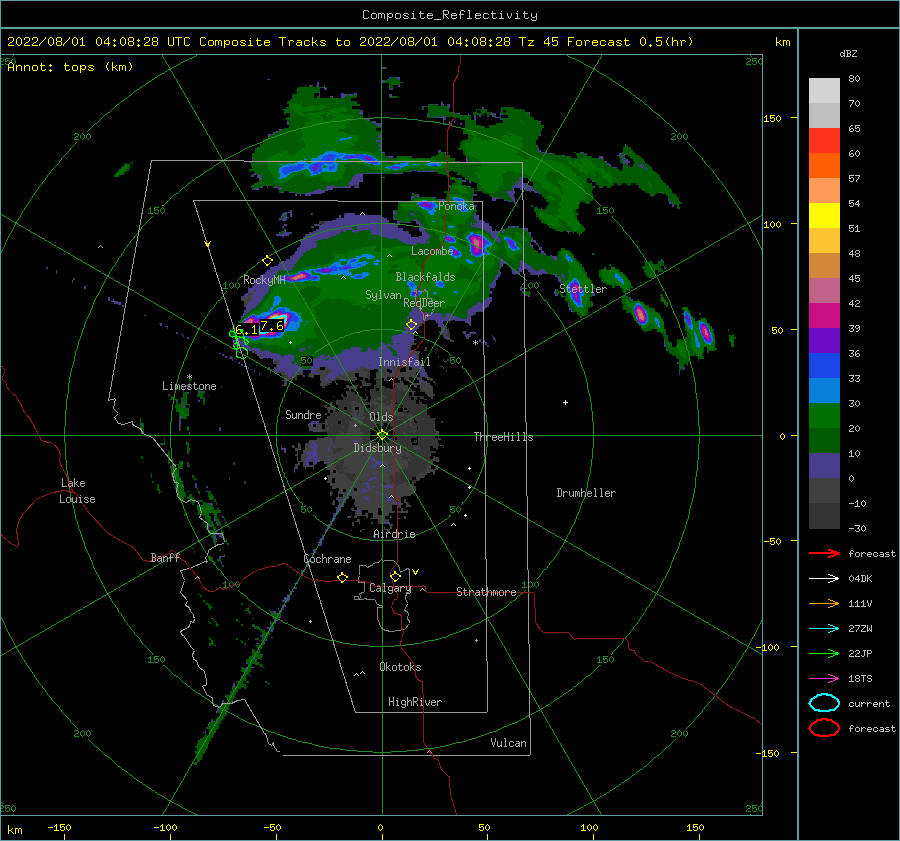Click the -30 dBZ legend value

858,528
